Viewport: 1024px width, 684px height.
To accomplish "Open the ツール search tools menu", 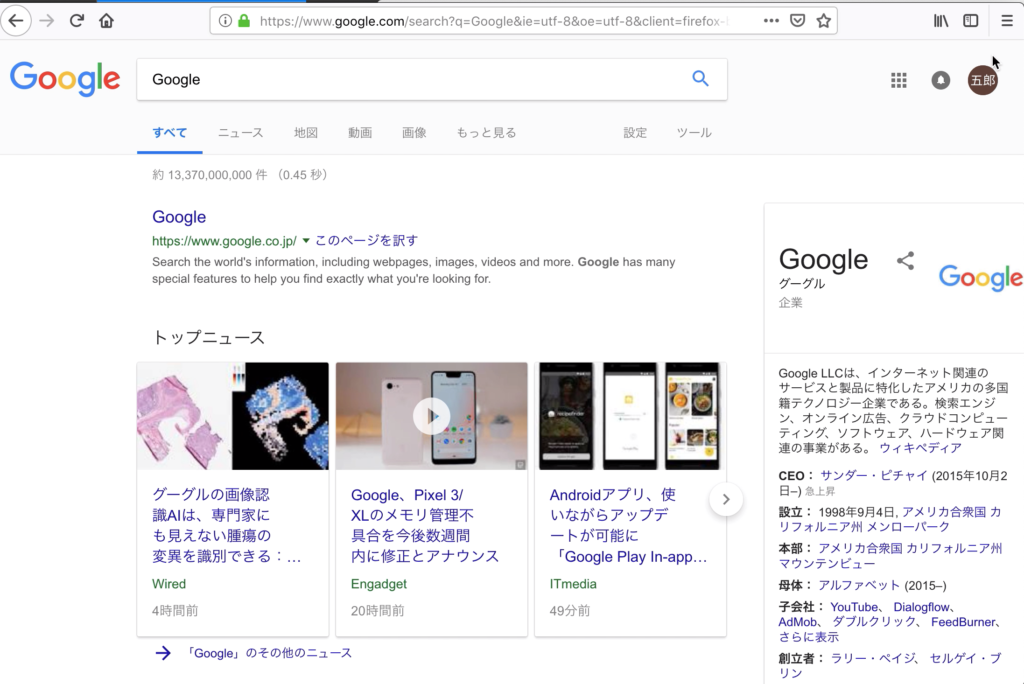I will [693, 132].
